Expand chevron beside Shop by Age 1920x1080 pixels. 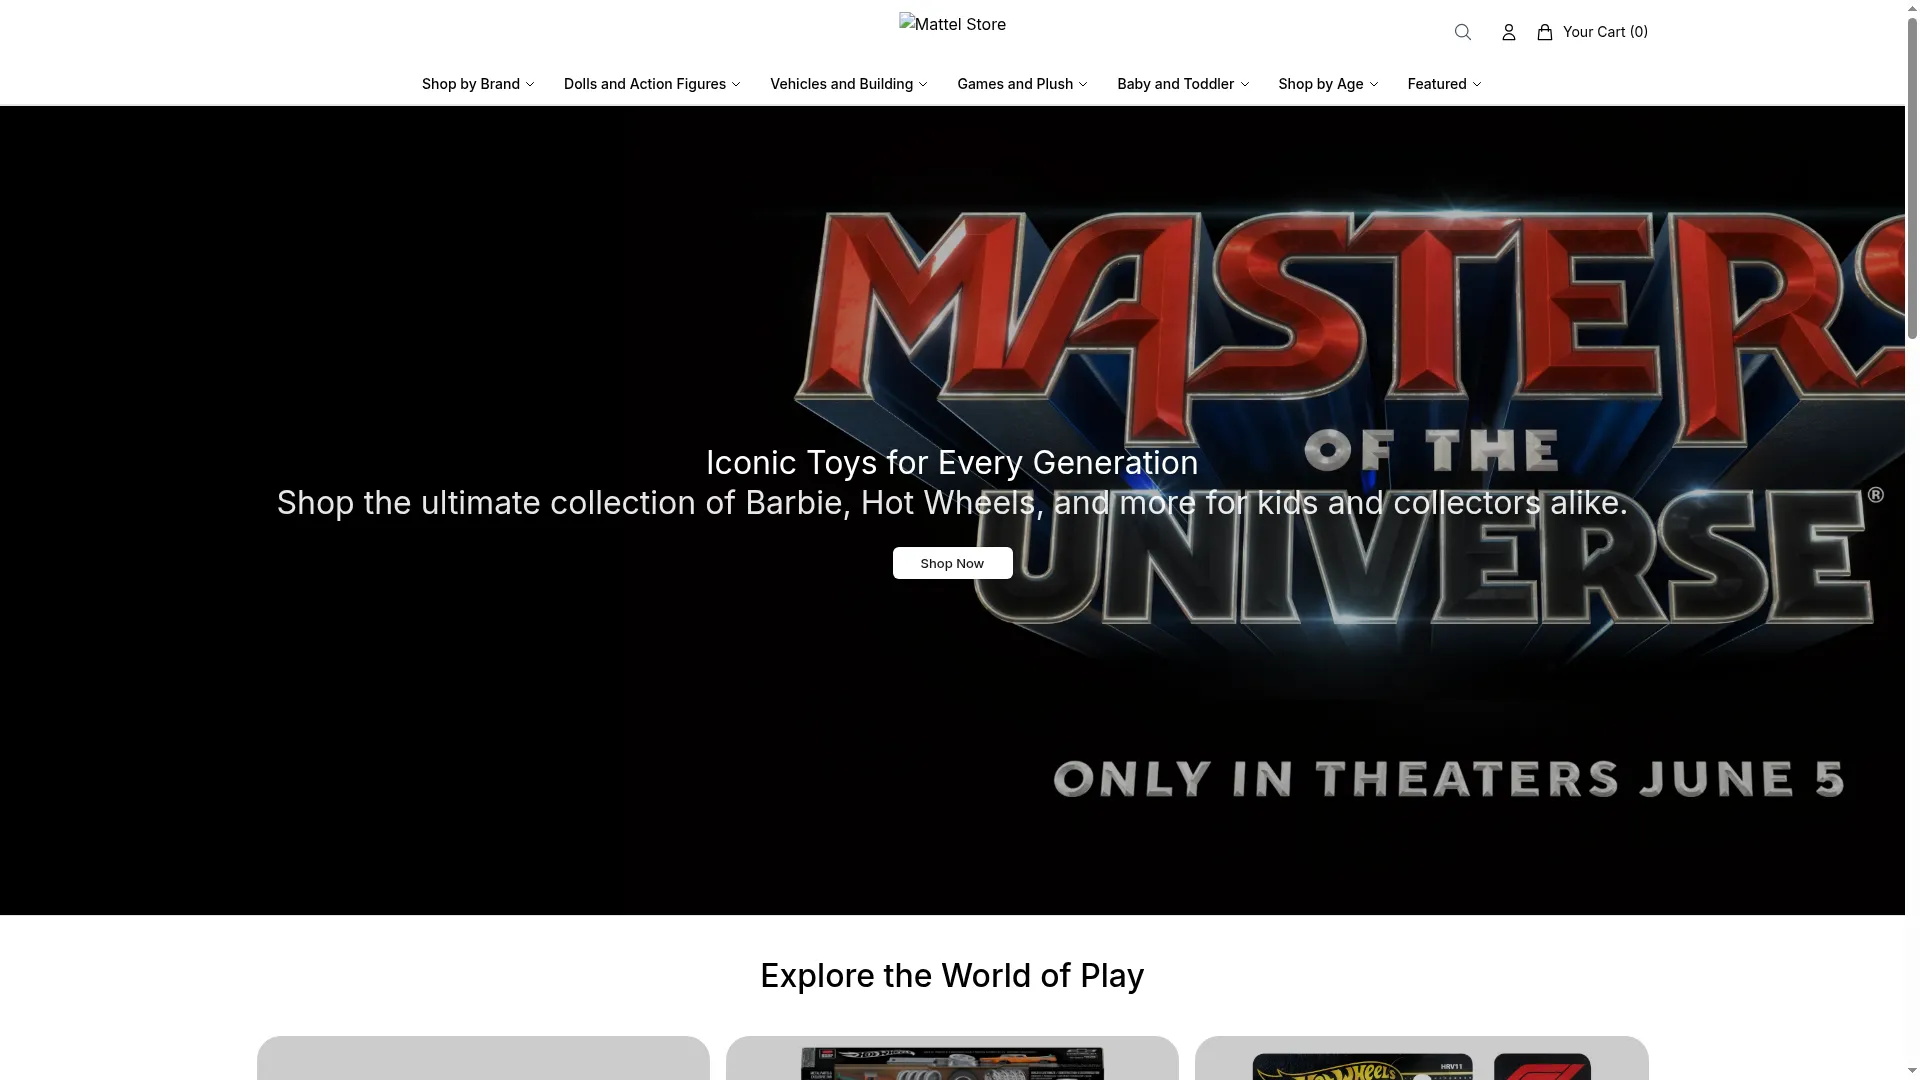(x=1374, y=84)
